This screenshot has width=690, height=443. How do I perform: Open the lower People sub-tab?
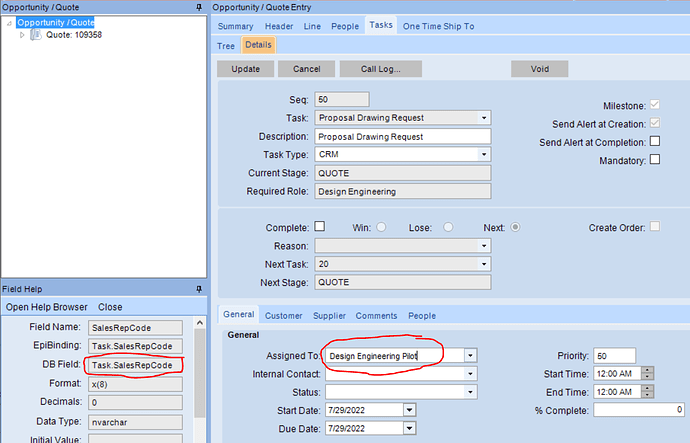(422, 316)
